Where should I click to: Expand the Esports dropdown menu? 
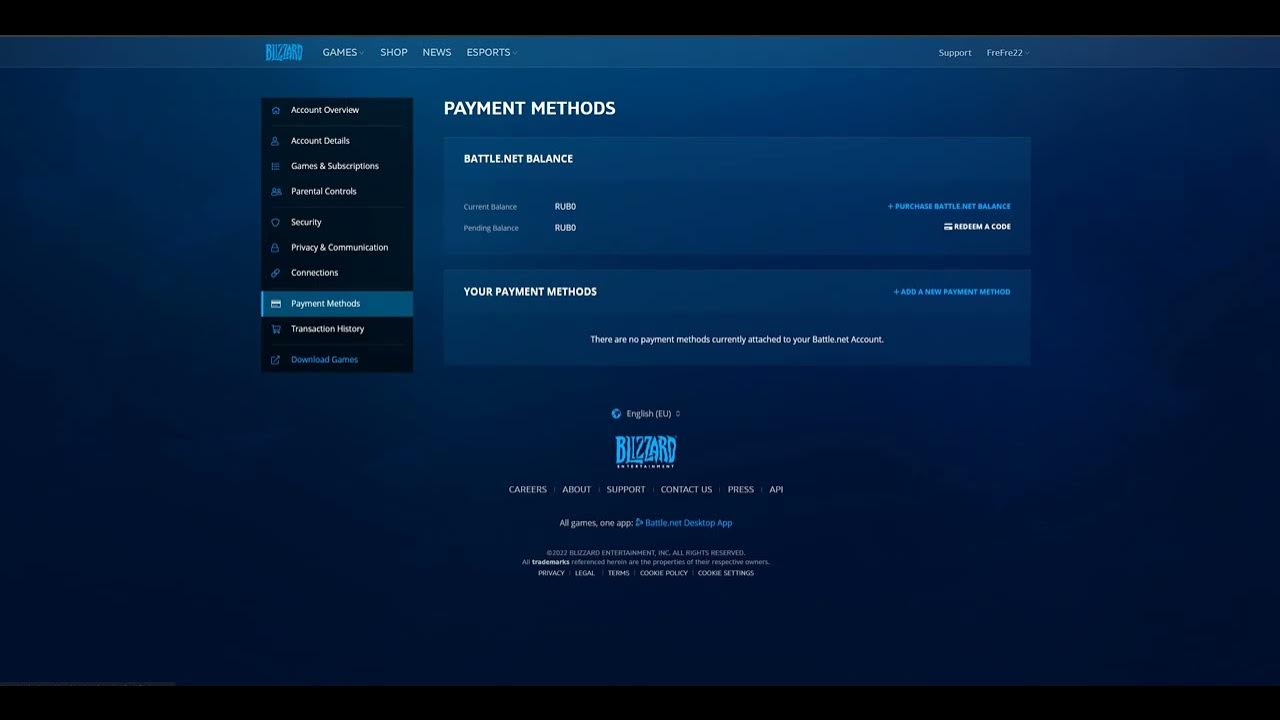pyautogui.click(x=492, y=52)
